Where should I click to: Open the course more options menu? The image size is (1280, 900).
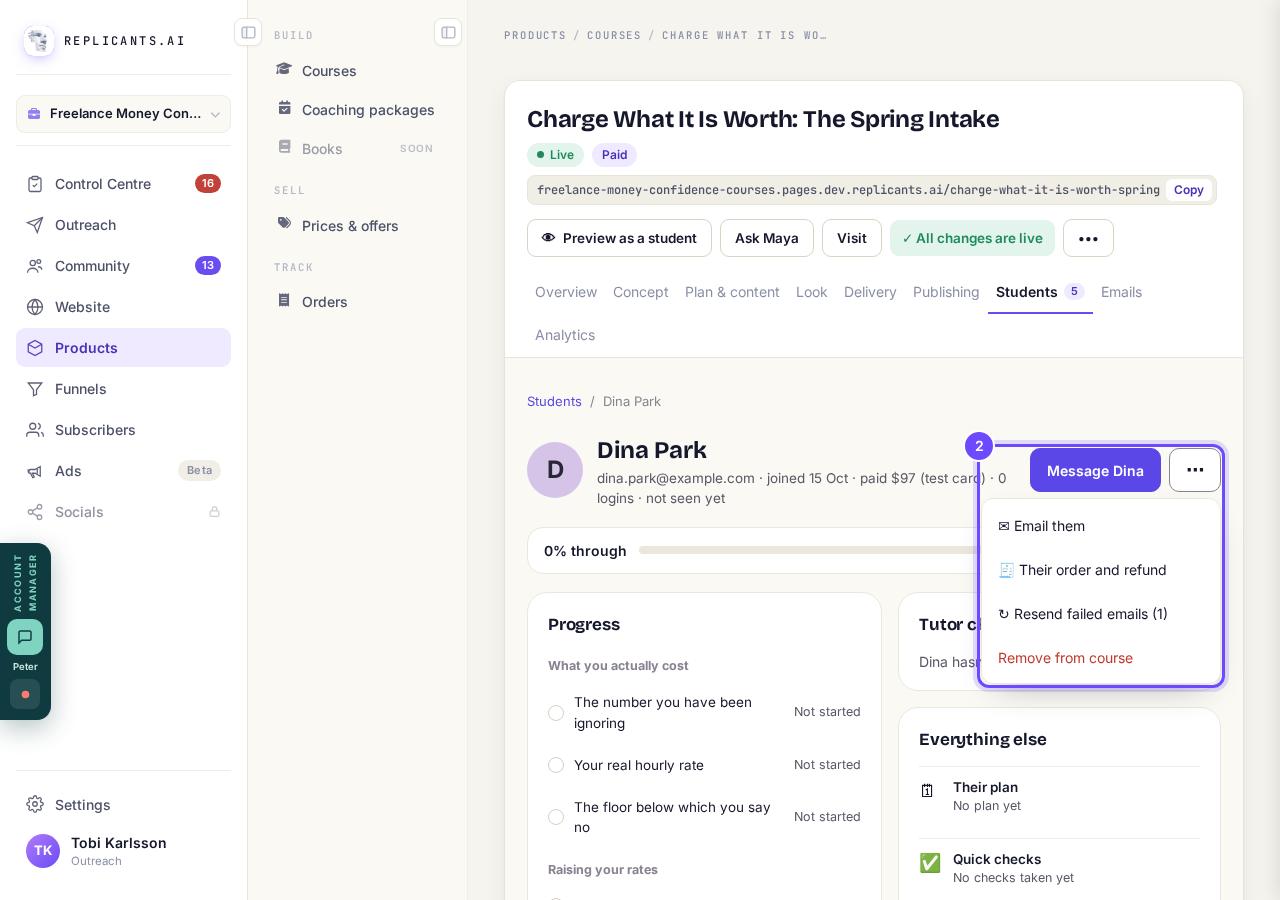(1088, 238)
